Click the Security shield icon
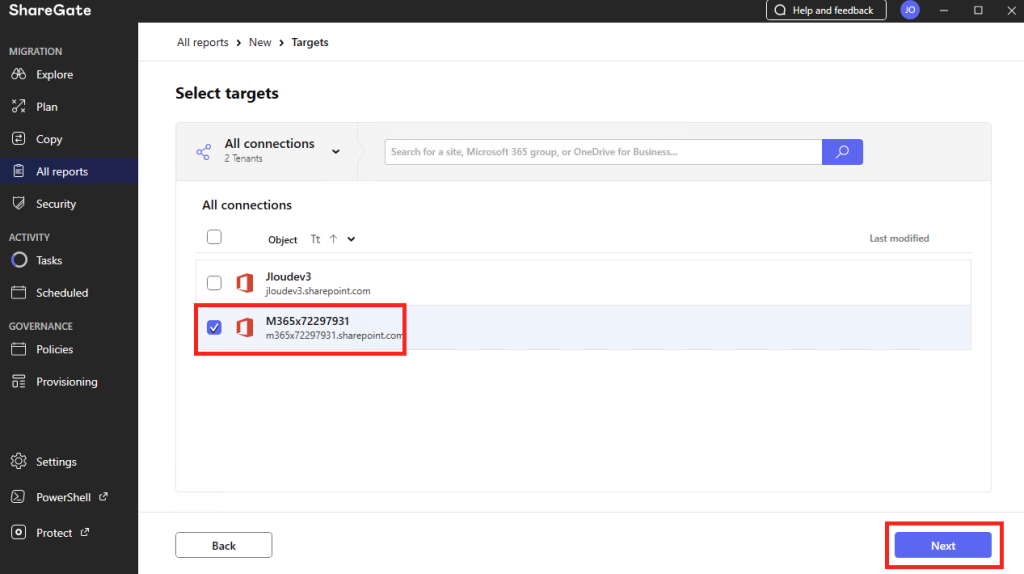This screenshot has width=1024, height=574. point(18,203)
